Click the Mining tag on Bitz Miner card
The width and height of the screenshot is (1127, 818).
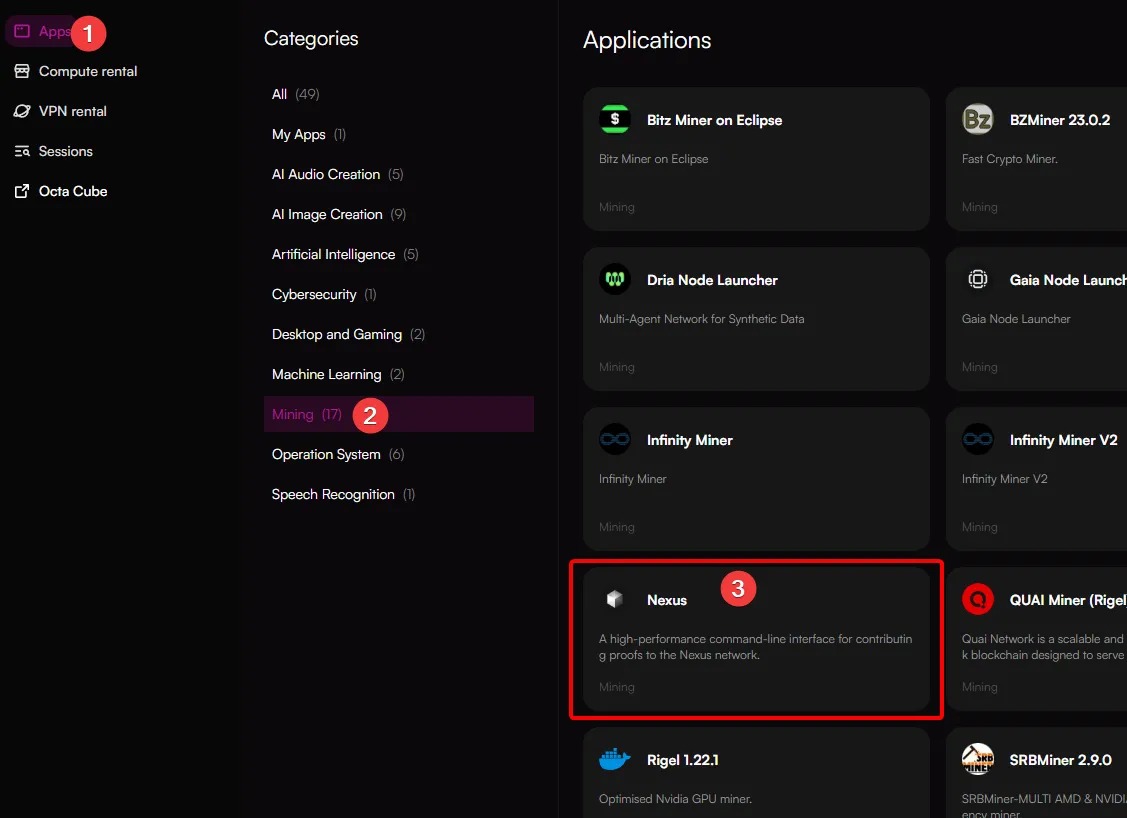pos(617,207)
